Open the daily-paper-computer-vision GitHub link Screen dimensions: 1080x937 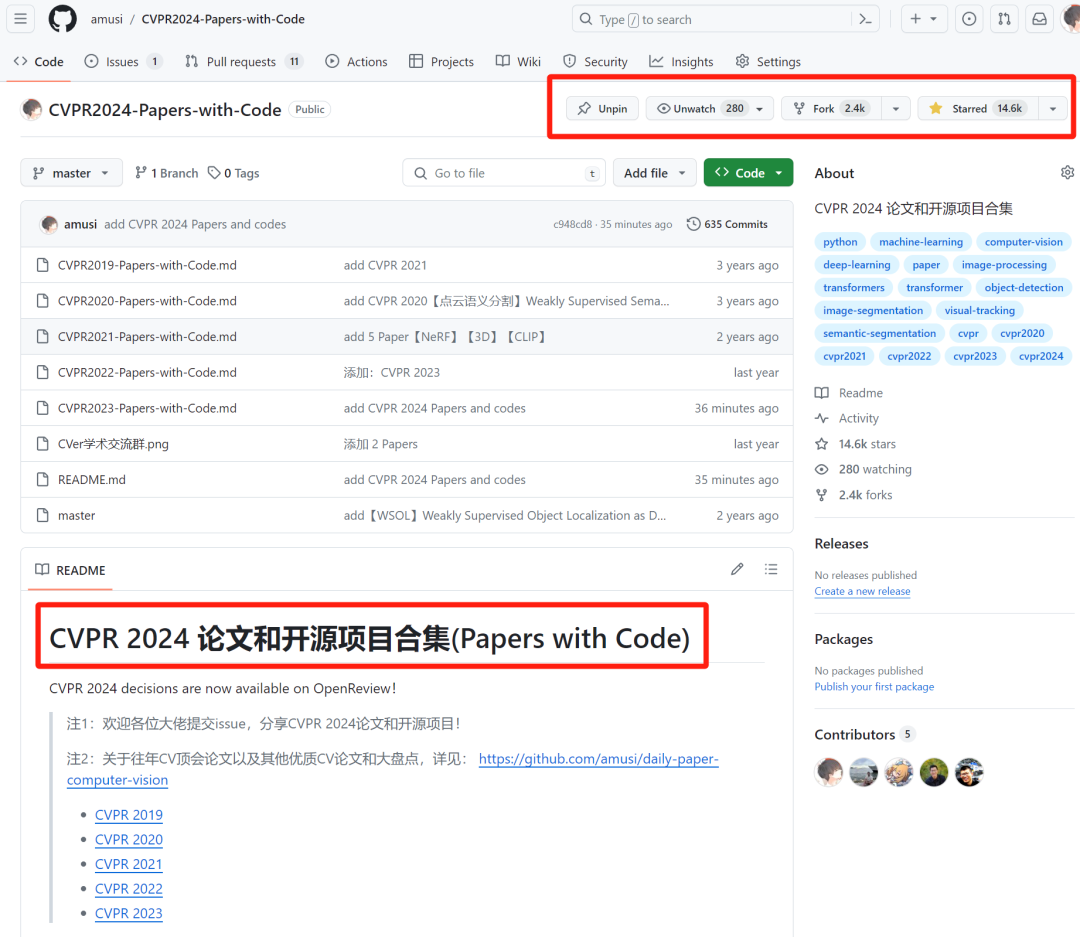[x=598, y=759]
